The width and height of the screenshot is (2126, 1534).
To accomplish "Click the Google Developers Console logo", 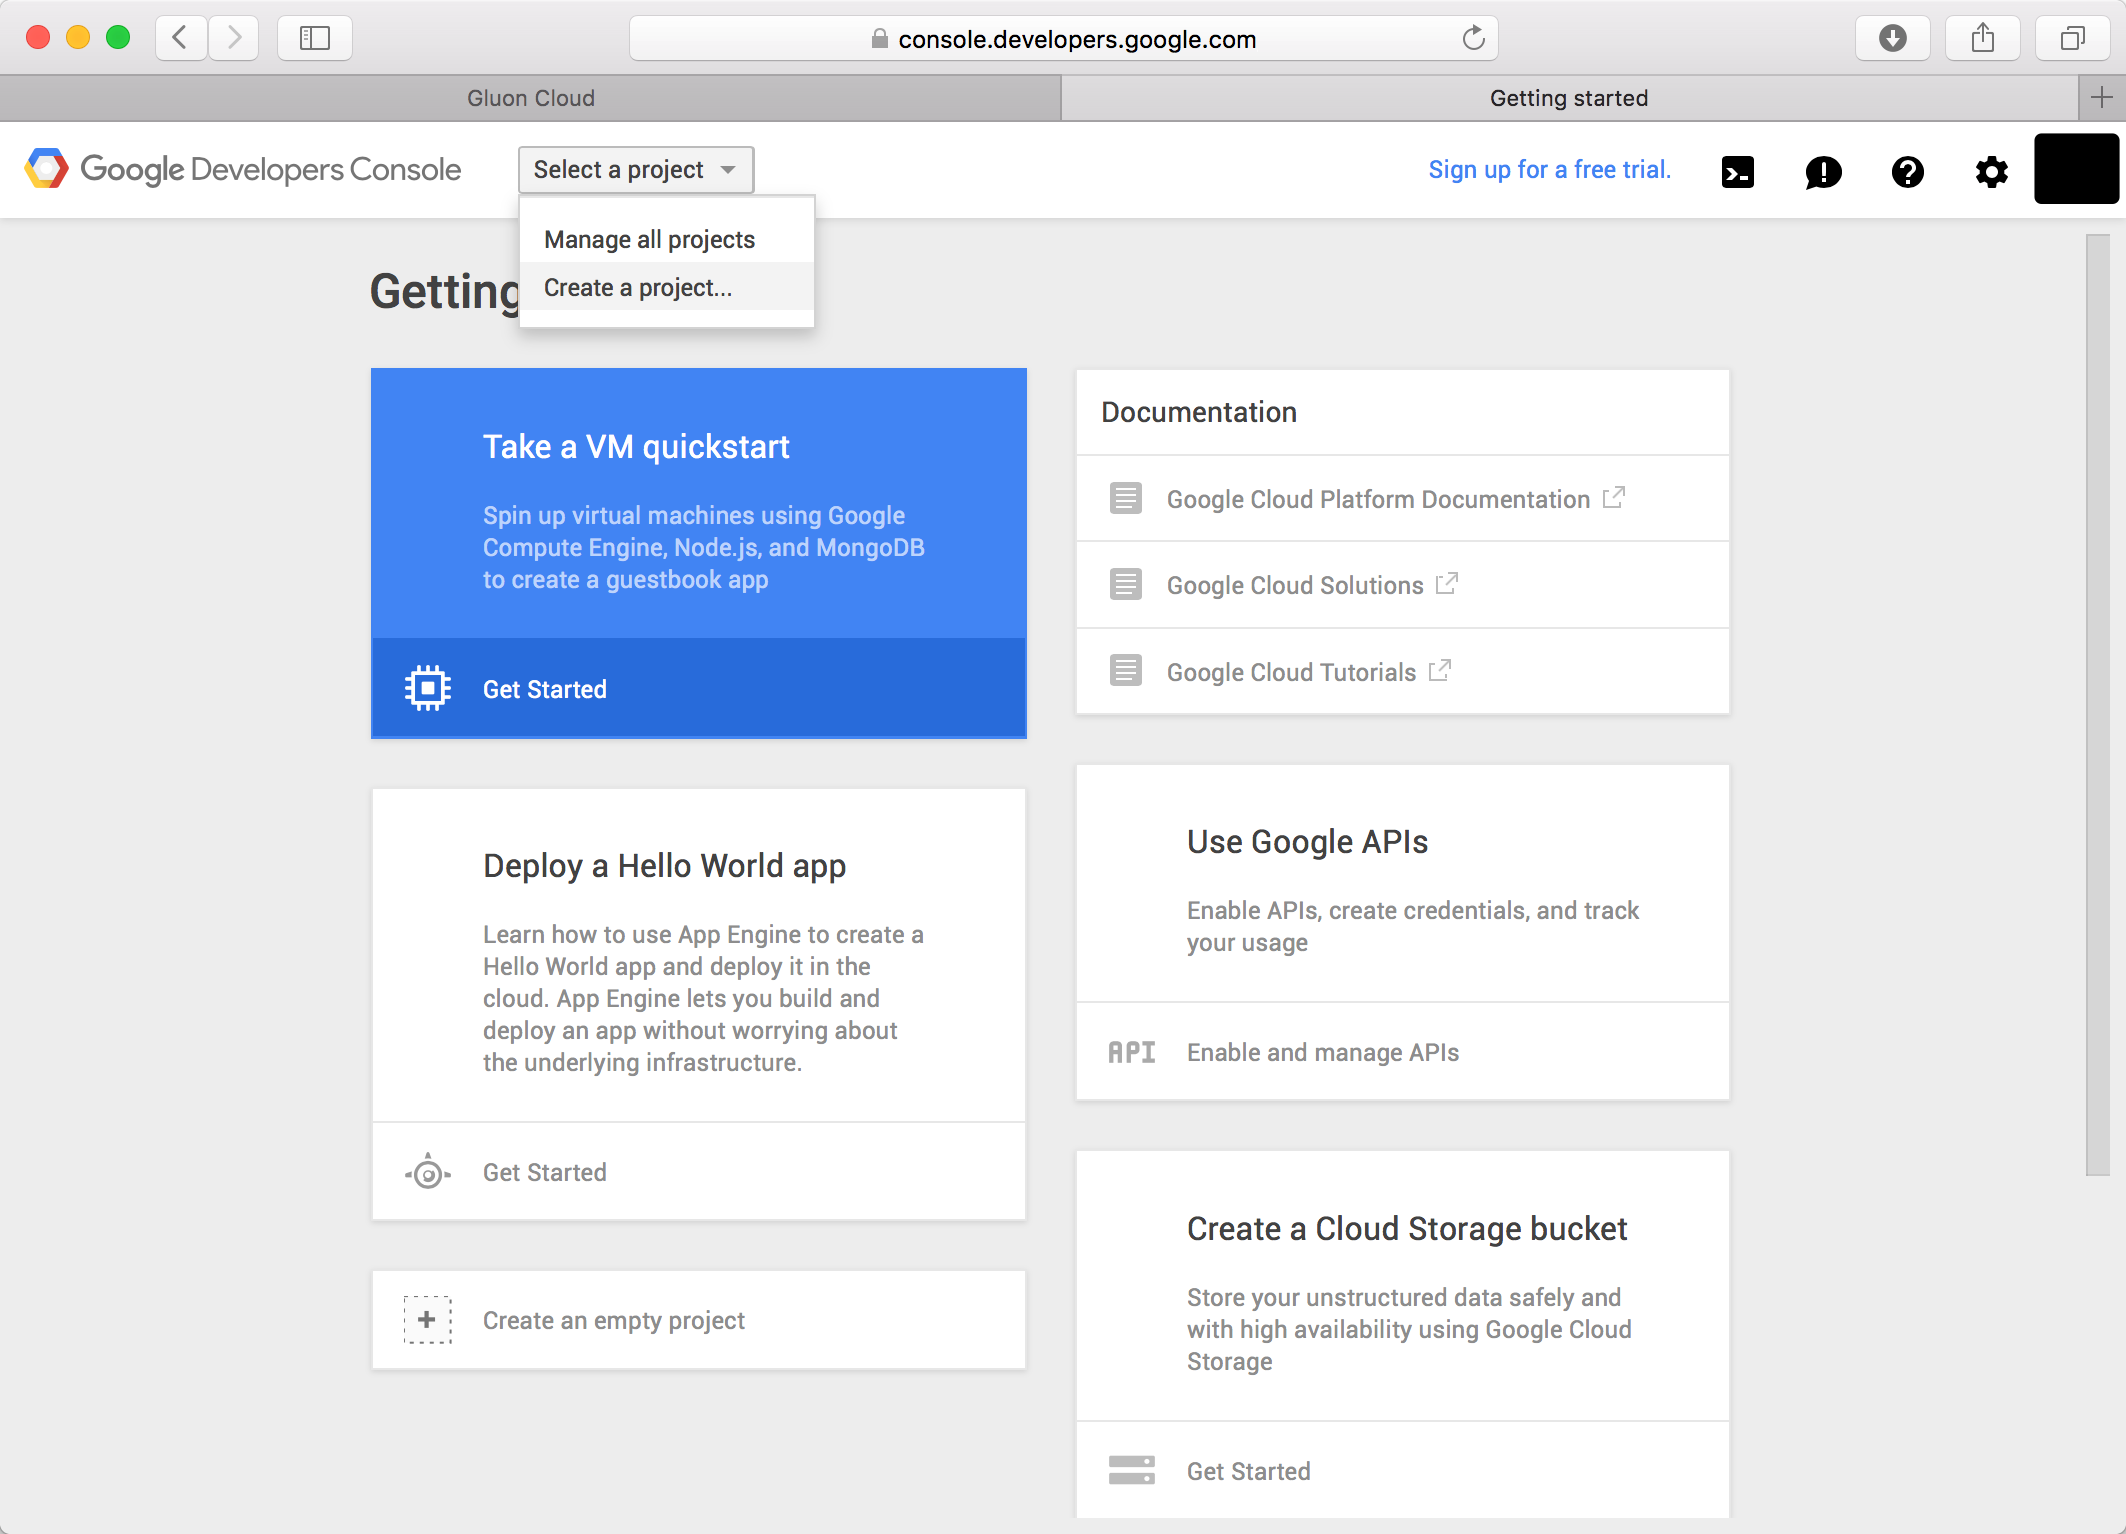I will (243, 169).
